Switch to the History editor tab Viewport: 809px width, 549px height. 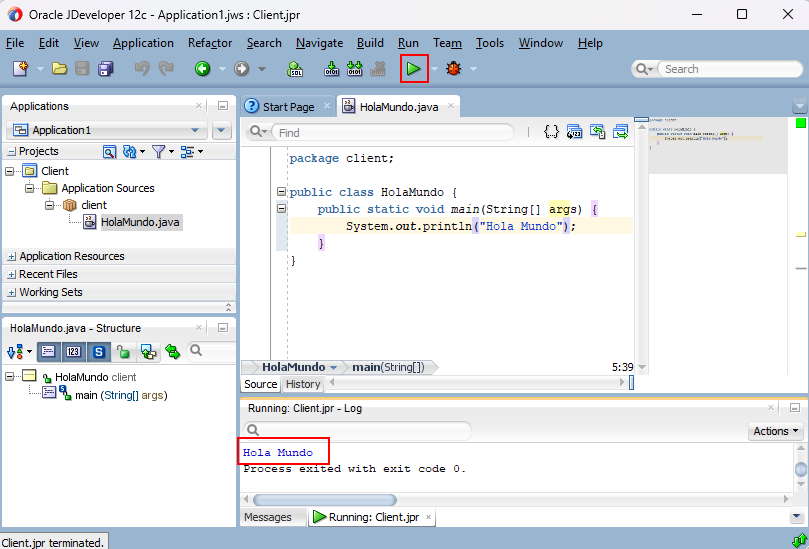[303, 384]
